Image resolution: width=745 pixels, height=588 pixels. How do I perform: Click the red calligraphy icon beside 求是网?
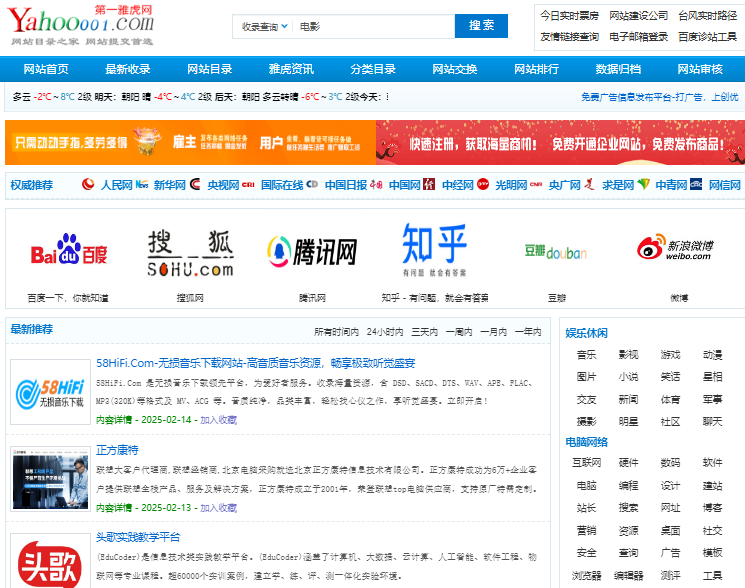click(x=589, y=184)
